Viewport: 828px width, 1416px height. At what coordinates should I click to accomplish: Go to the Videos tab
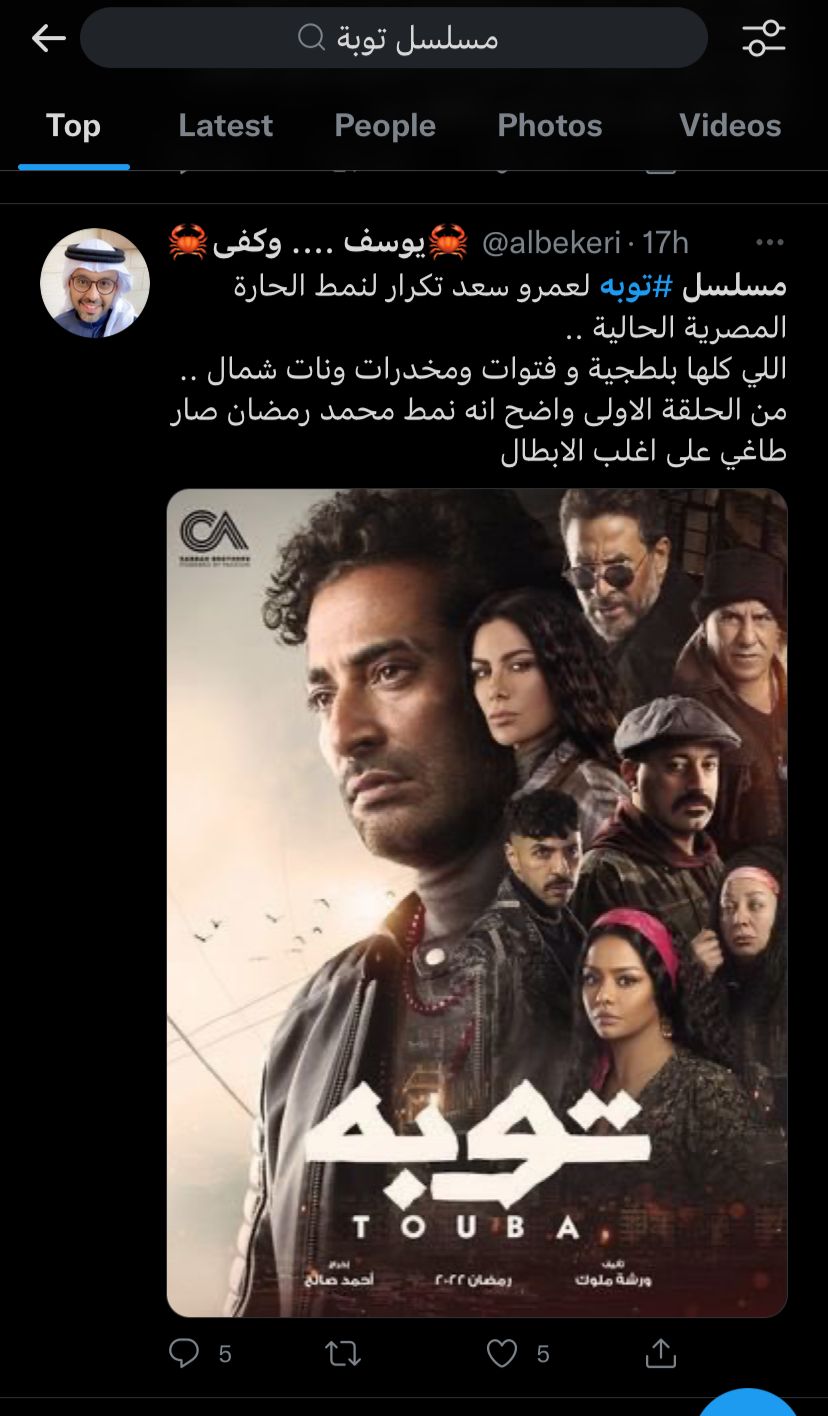tap(730, 126)
